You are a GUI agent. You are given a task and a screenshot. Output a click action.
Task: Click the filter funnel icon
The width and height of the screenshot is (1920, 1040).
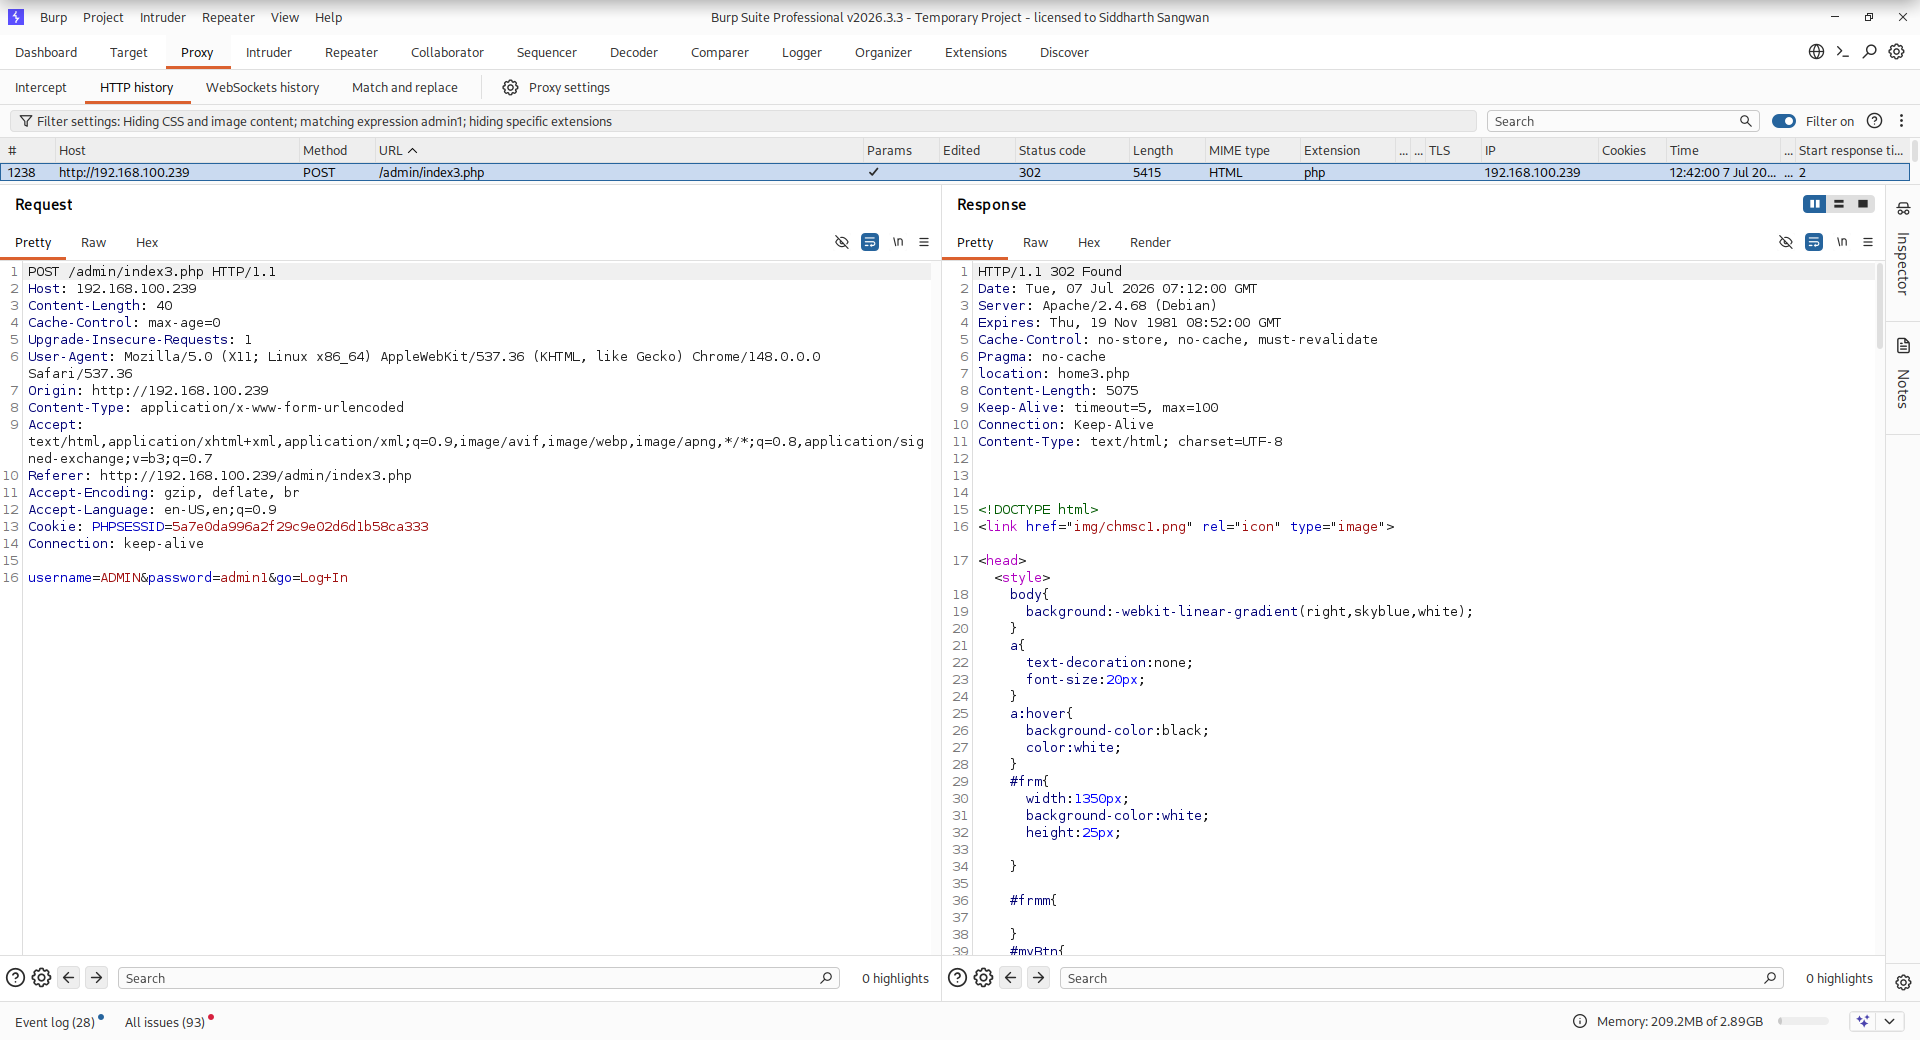[26, 121]
